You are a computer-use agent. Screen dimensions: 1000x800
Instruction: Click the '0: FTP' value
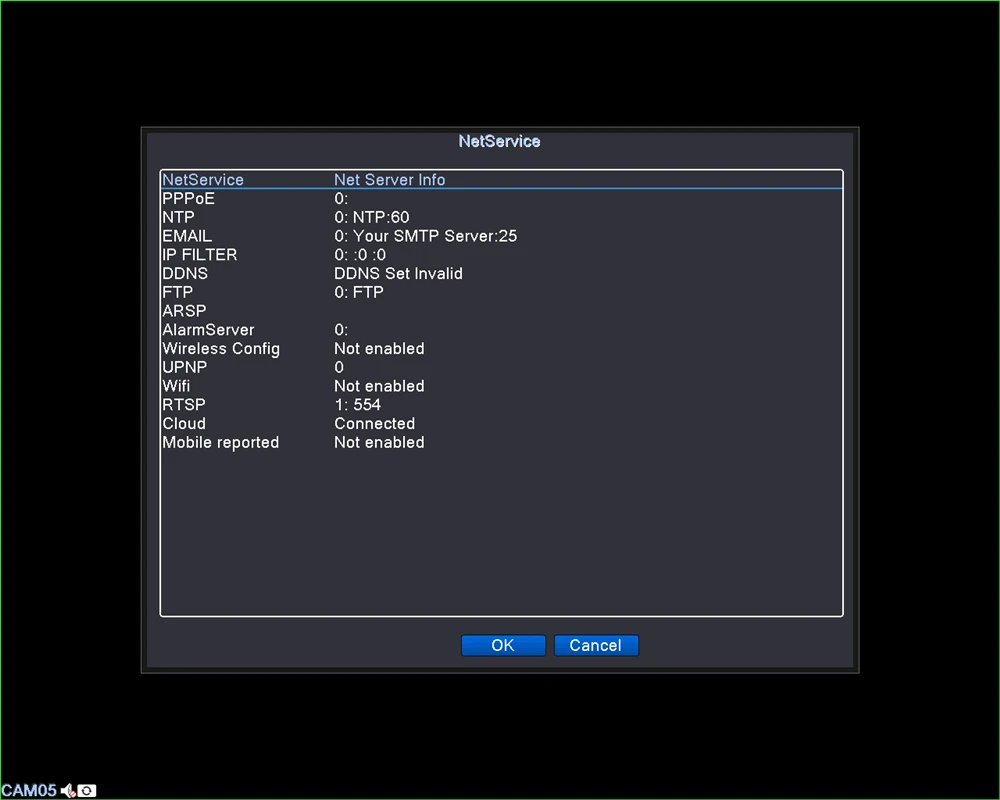click(x=359, y=292)
